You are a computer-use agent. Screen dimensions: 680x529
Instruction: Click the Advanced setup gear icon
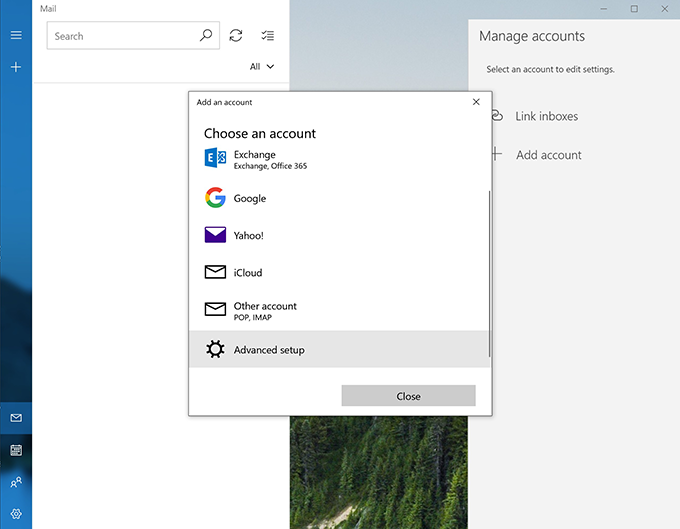pyautogui.click(x=215, y=349)
